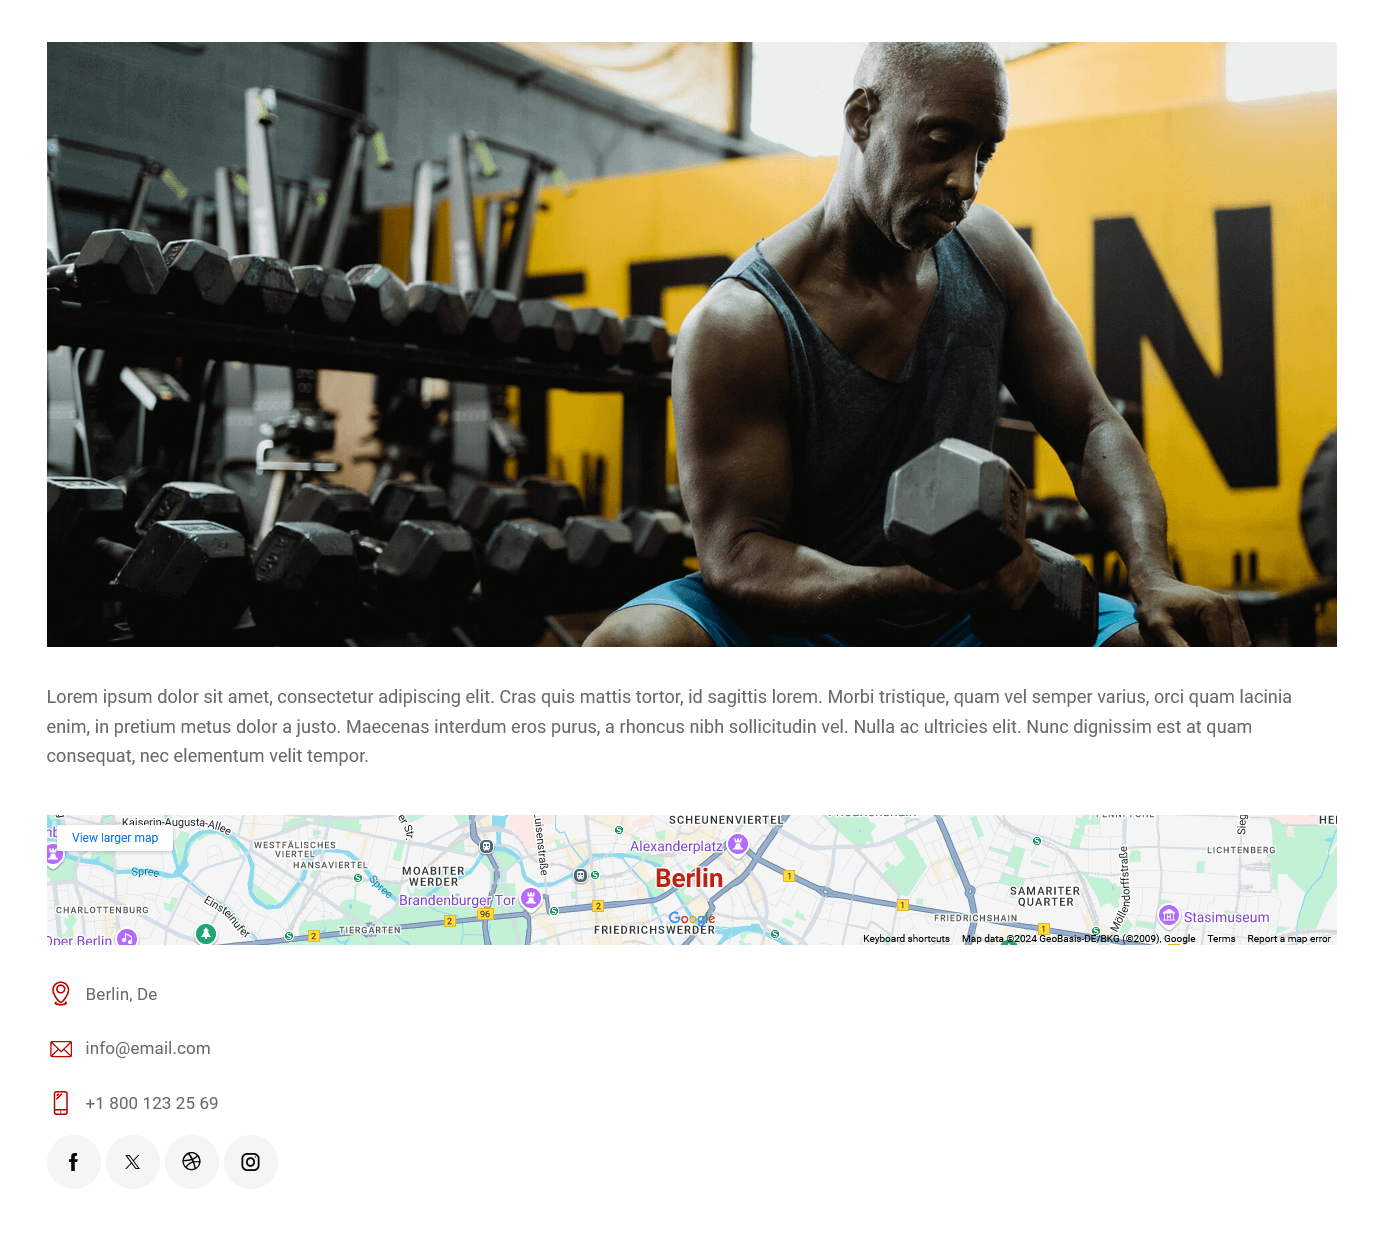Image resolution: width=1385 pixels, height=1236 pixels.
Task: Click the Google logo on the map
Action: pyautogui.click(x=692, y=919)
